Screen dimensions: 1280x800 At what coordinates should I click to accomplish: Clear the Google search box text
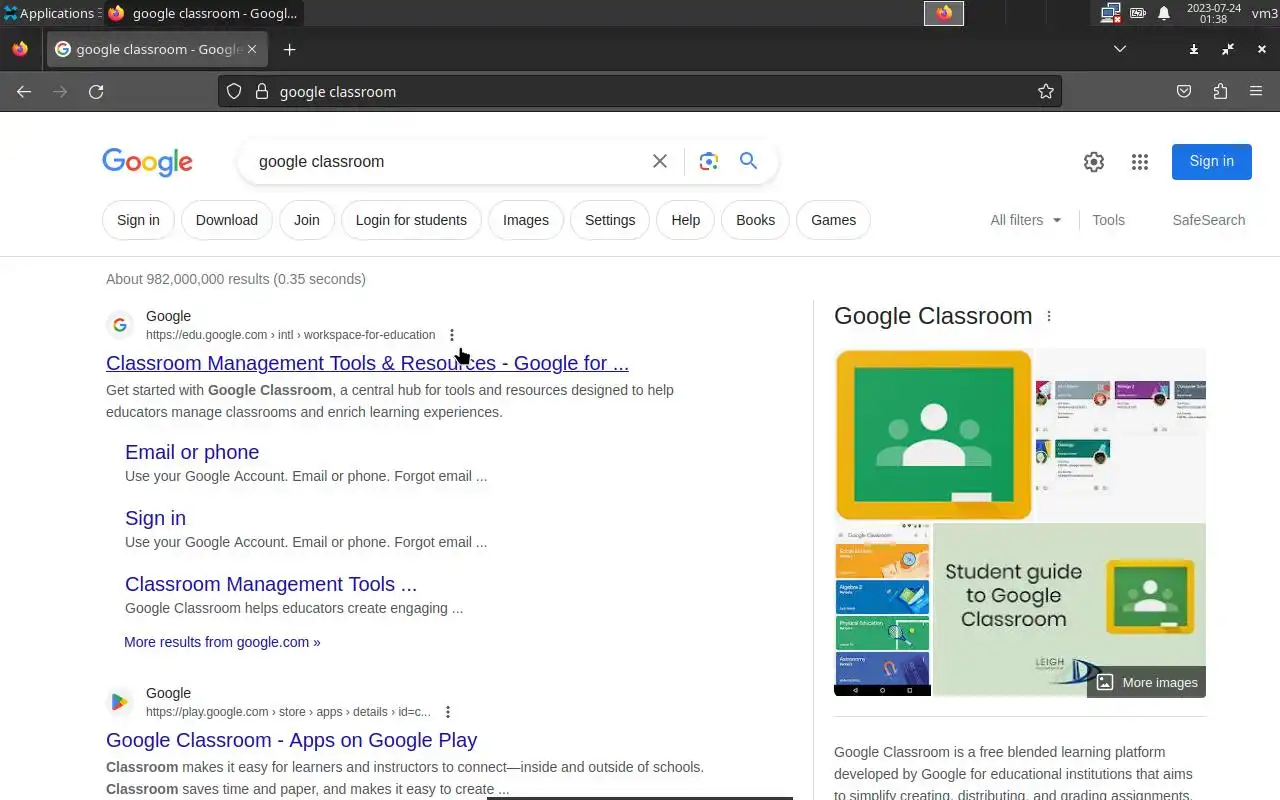click(660, 161)
